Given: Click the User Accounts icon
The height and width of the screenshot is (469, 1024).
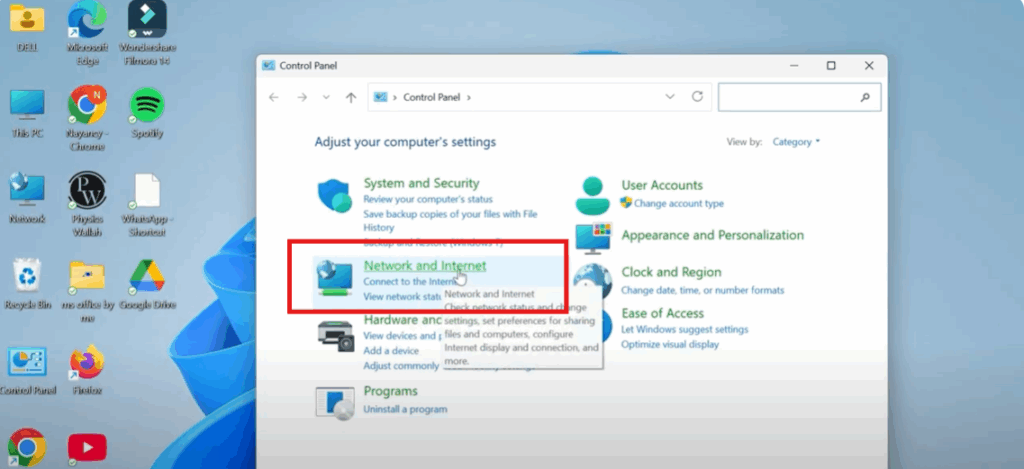Looking at the screenshot, I should click(593, 195).
